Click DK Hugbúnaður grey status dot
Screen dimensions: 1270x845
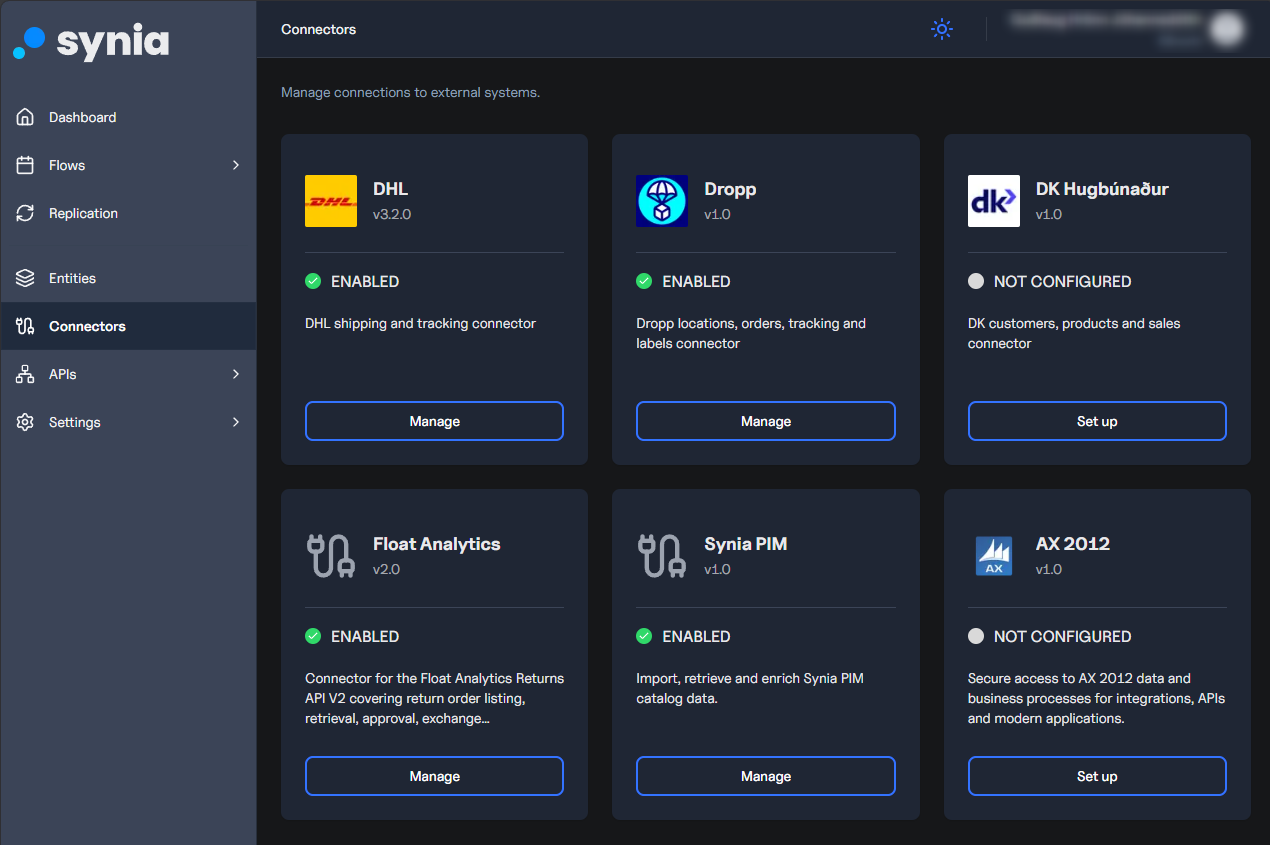[x=976, y=281]
